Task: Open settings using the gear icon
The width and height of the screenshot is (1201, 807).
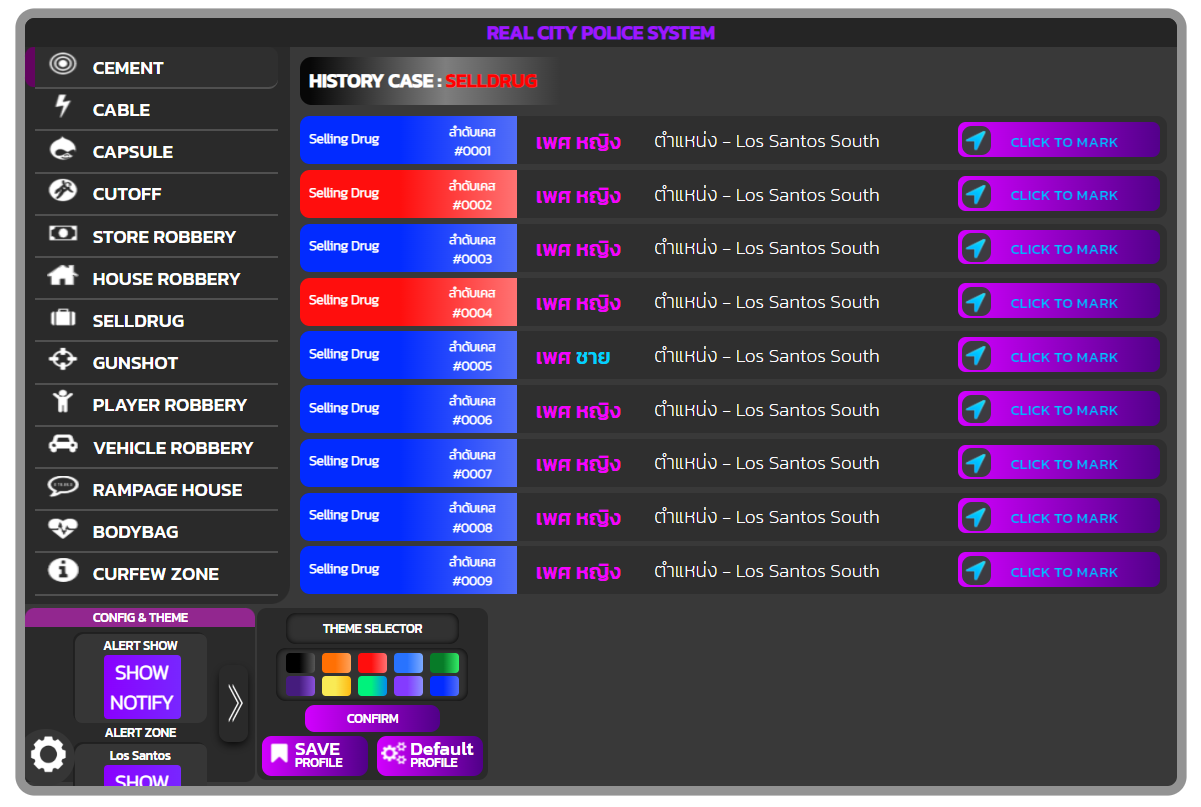Action: 48,755
